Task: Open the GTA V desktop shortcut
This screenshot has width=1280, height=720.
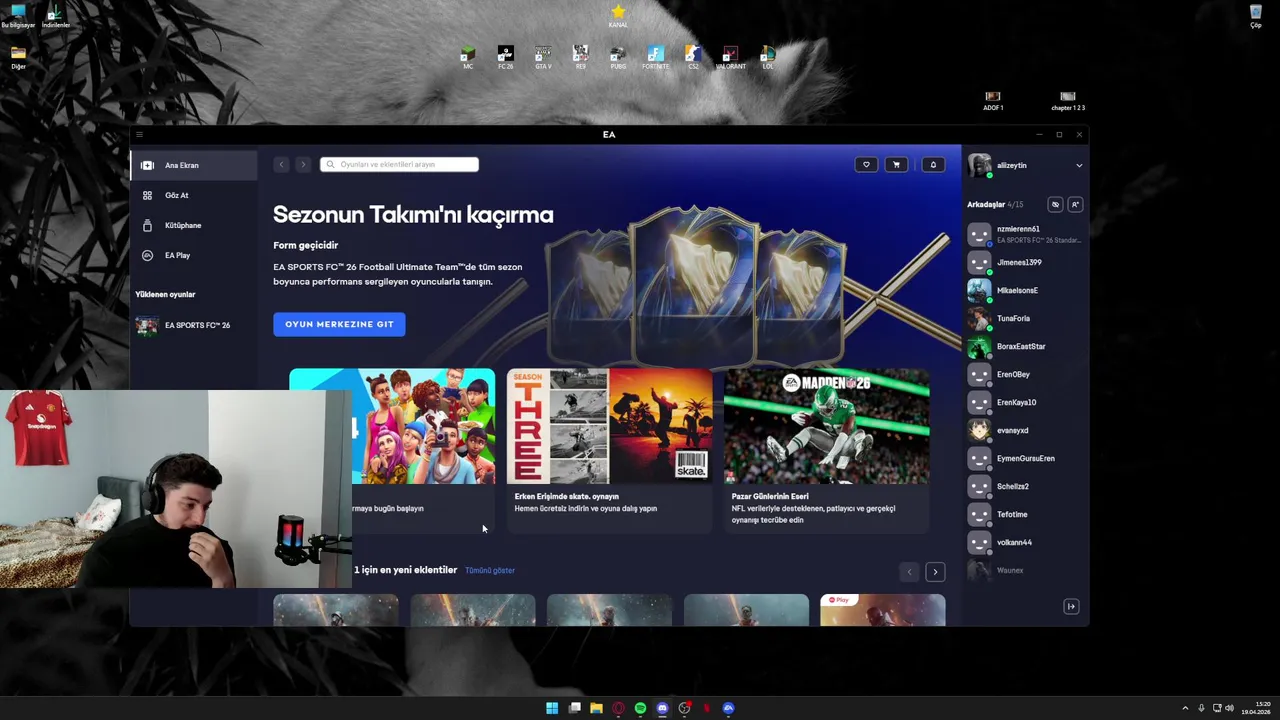Action: 543,57
